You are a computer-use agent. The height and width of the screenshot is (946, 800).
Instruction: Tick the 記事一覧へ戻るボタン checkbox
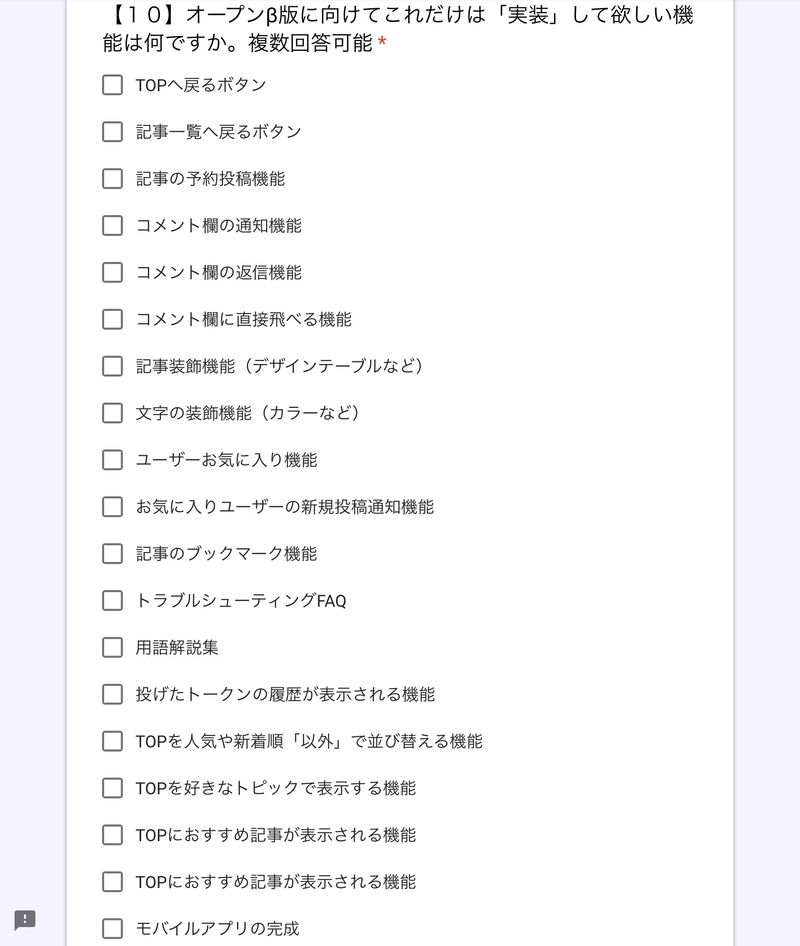(x=112, y=132)
